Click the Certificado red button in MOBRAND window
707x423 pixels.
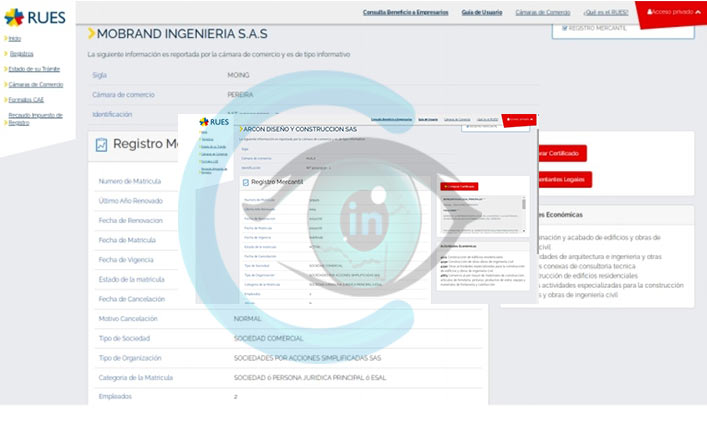(x=562, y=153)
